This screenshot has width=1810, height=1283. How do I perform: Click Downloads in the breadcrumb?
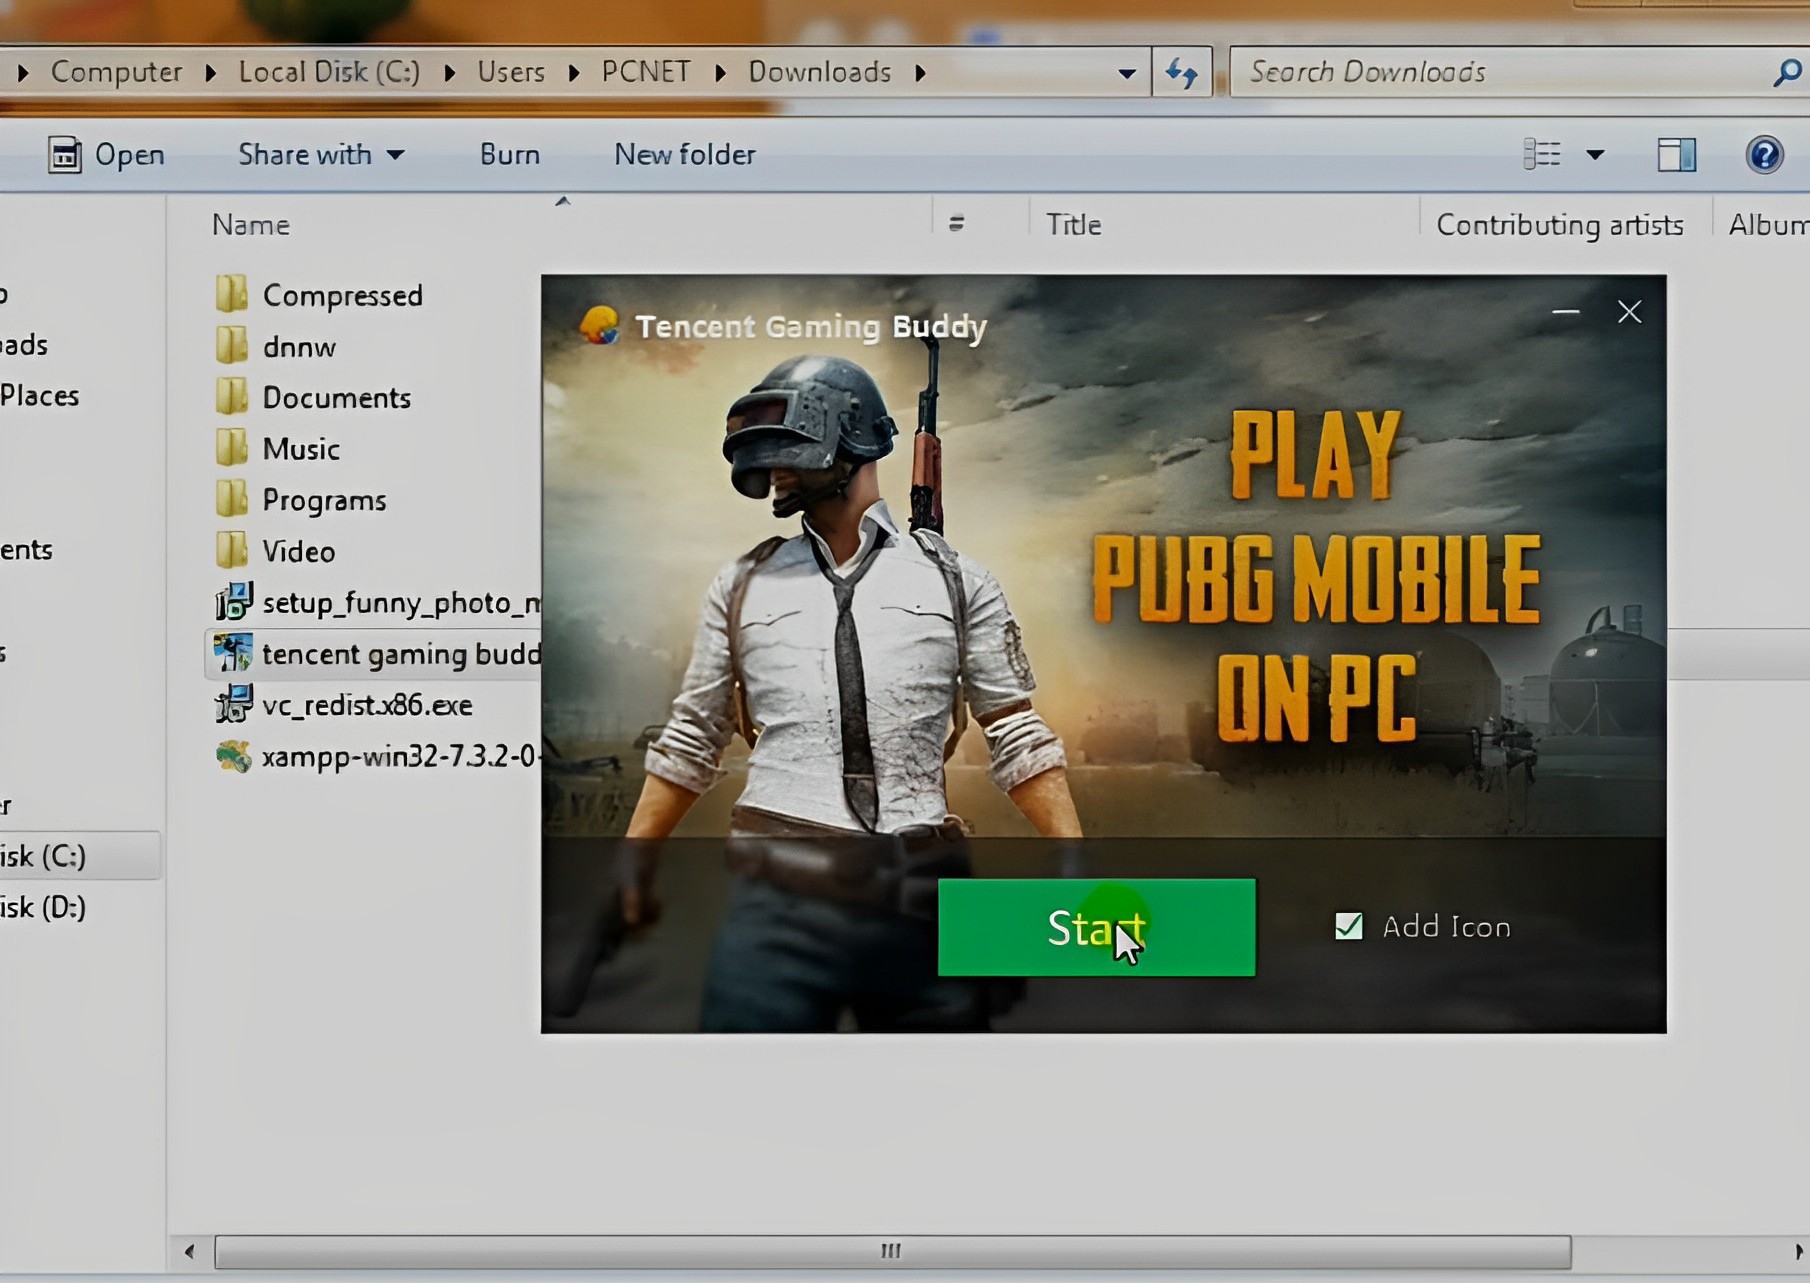(819, 72)
